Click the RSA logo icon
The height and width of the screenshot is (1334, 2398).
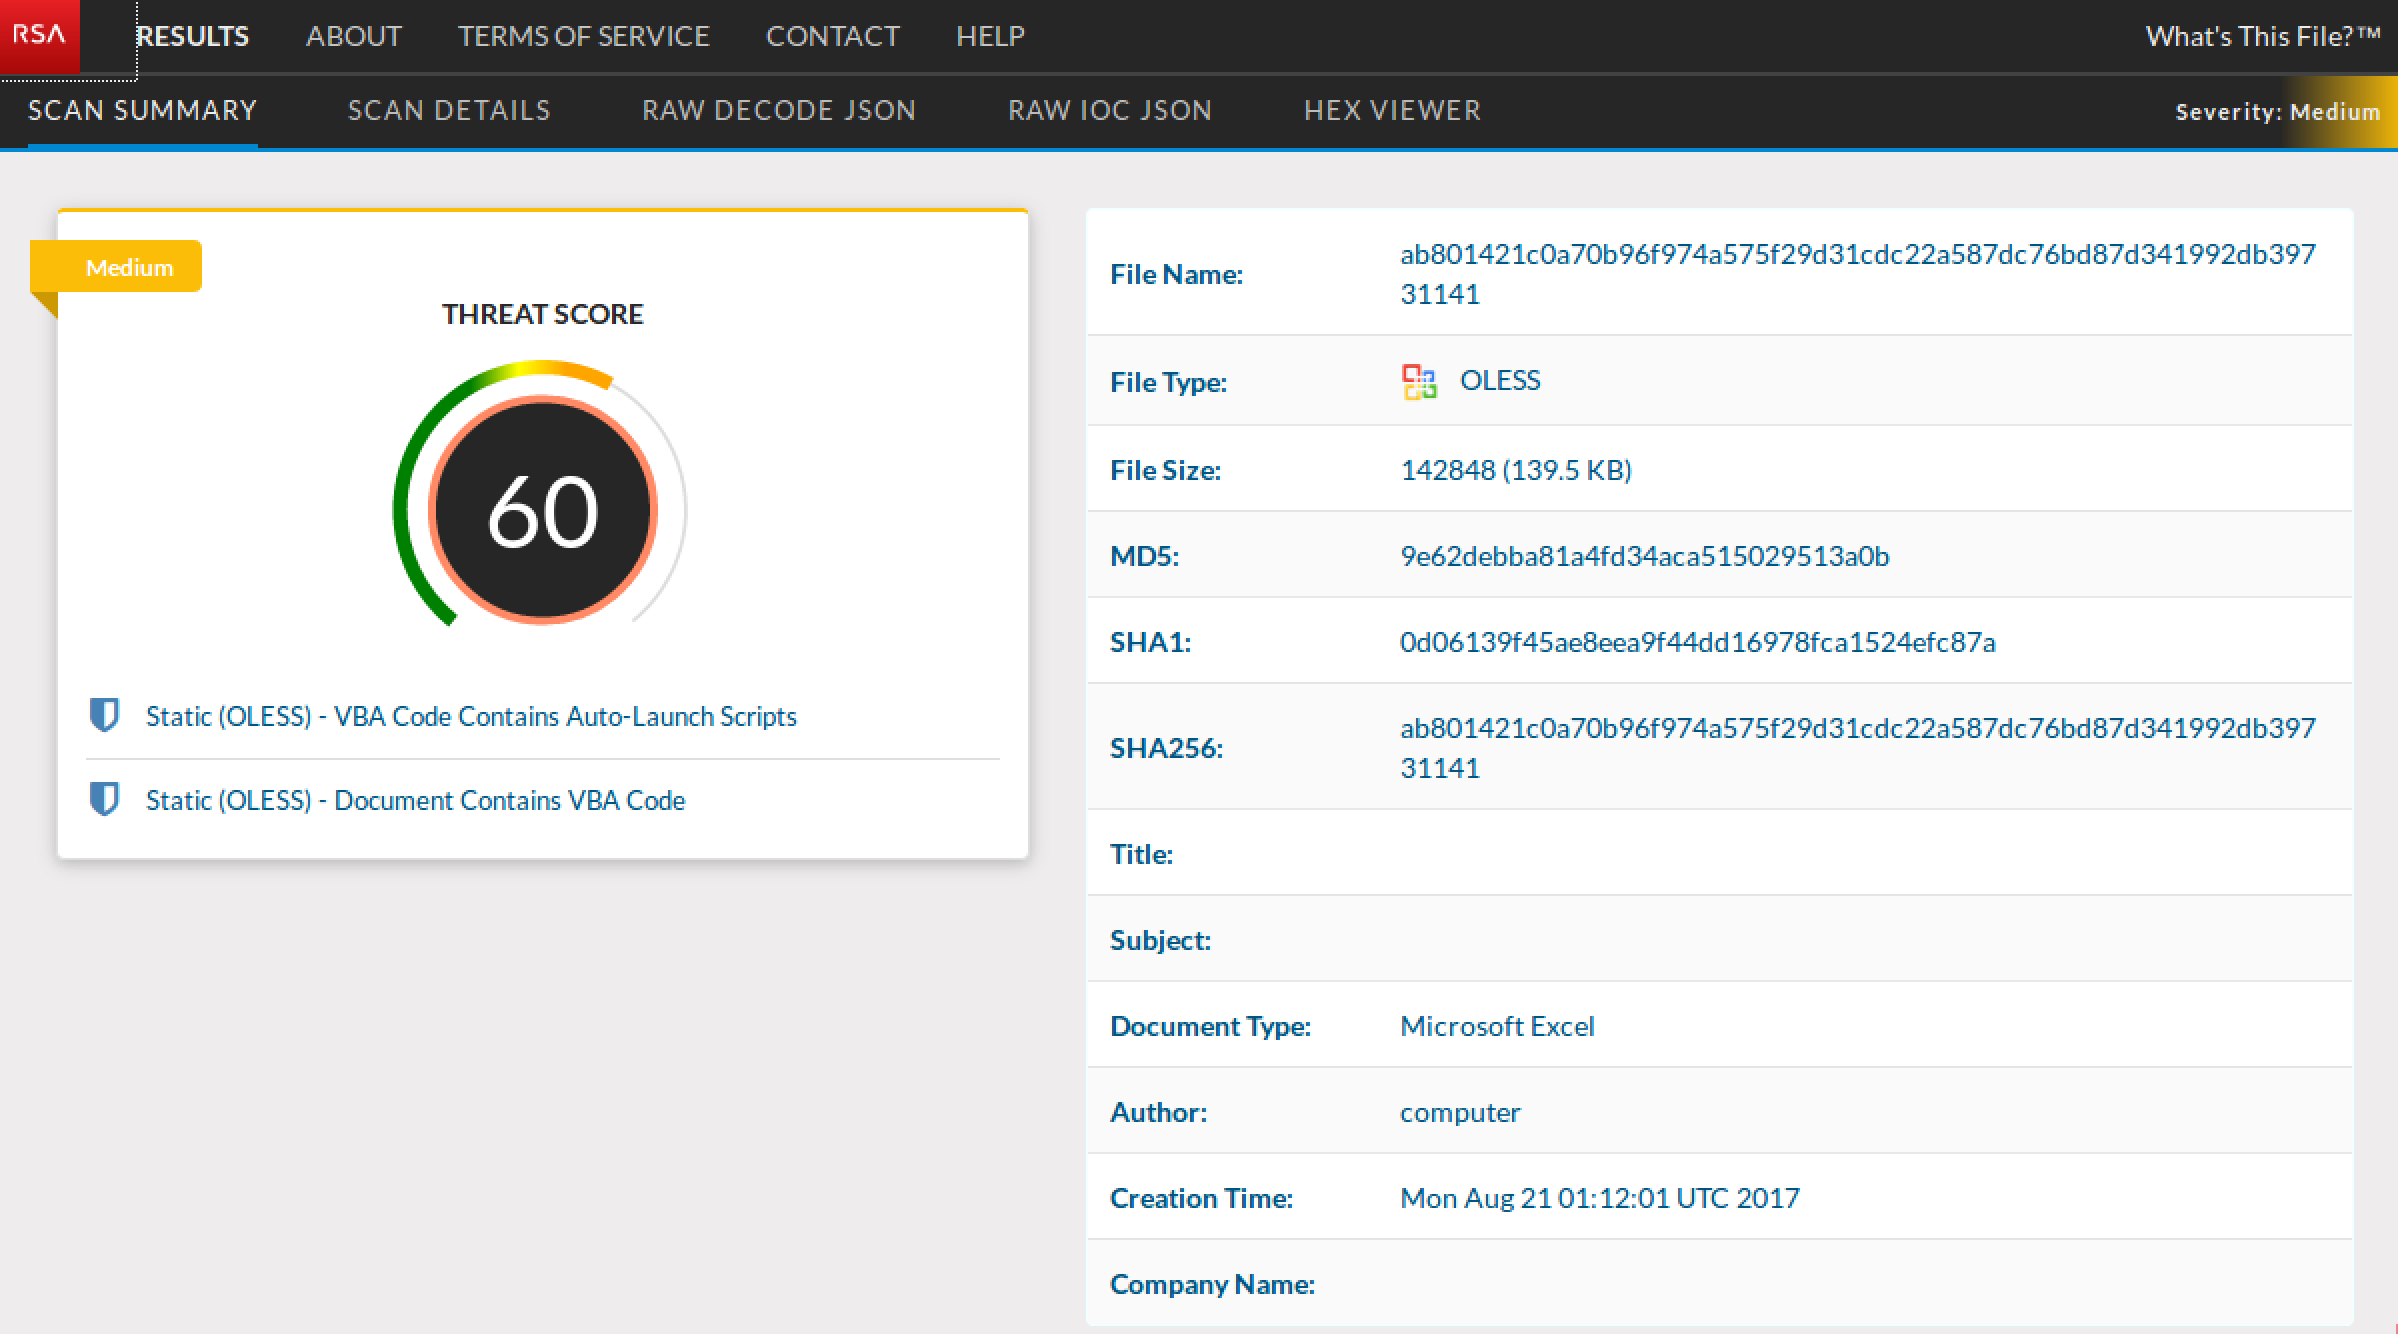point(39,35)
